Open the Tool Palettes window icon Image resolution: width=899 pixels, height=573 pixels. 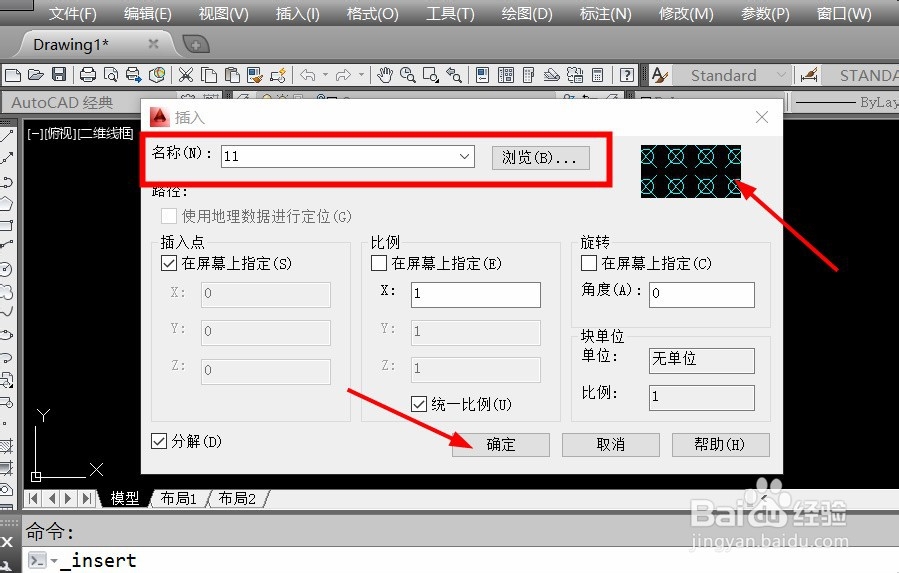pos(529,75)
